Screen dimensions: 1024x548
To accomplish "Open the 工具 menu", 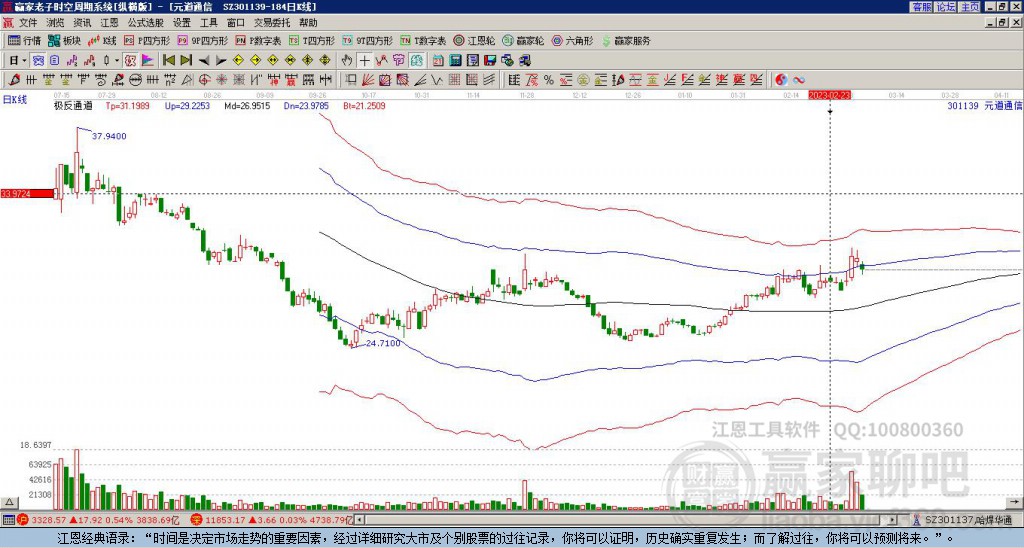I will tap(209, 23).
